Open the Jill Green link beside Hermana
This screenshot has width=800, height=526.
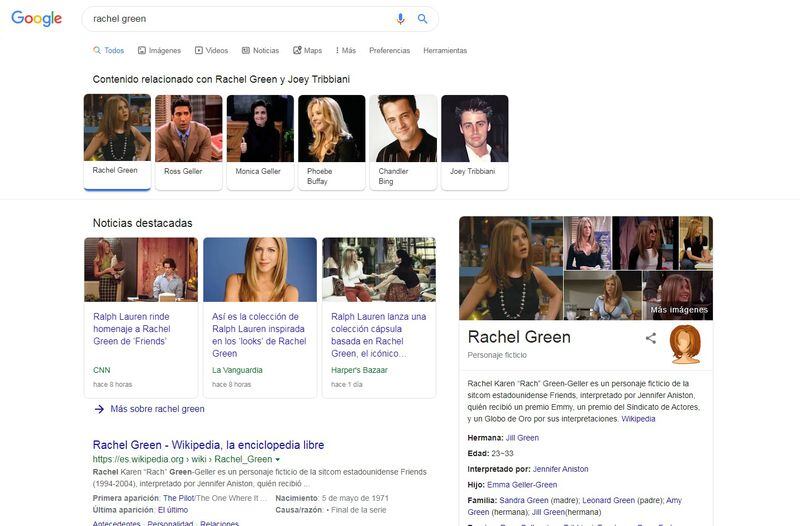point(522,438)
